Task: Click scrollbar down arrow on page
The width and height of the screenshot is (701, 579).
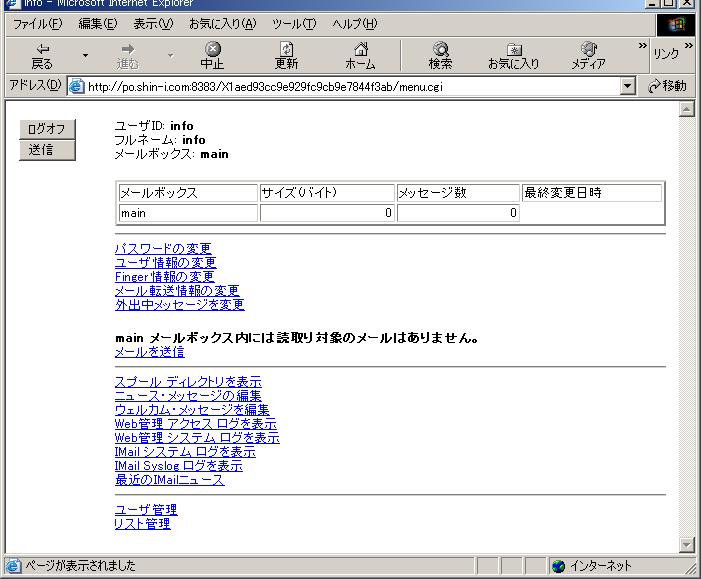Action: (686, 545)
